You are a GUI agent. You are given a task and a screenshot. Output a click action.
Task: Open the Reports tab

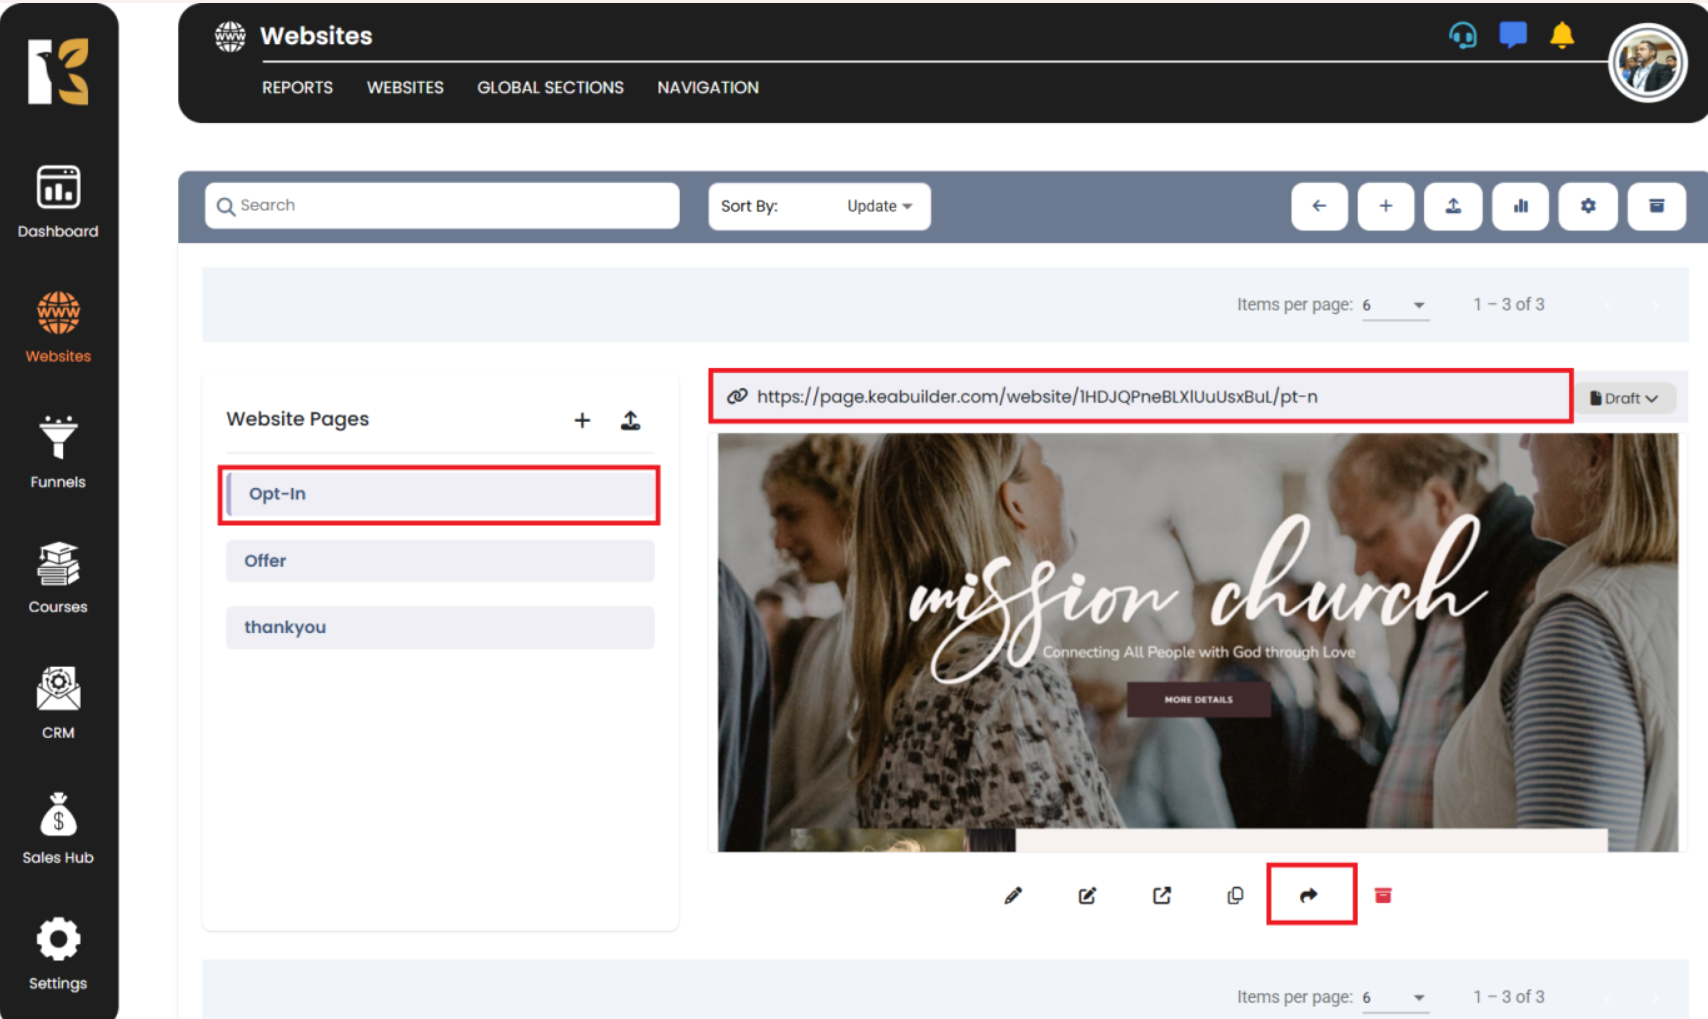pyautogui.click(x=297, y=88)
